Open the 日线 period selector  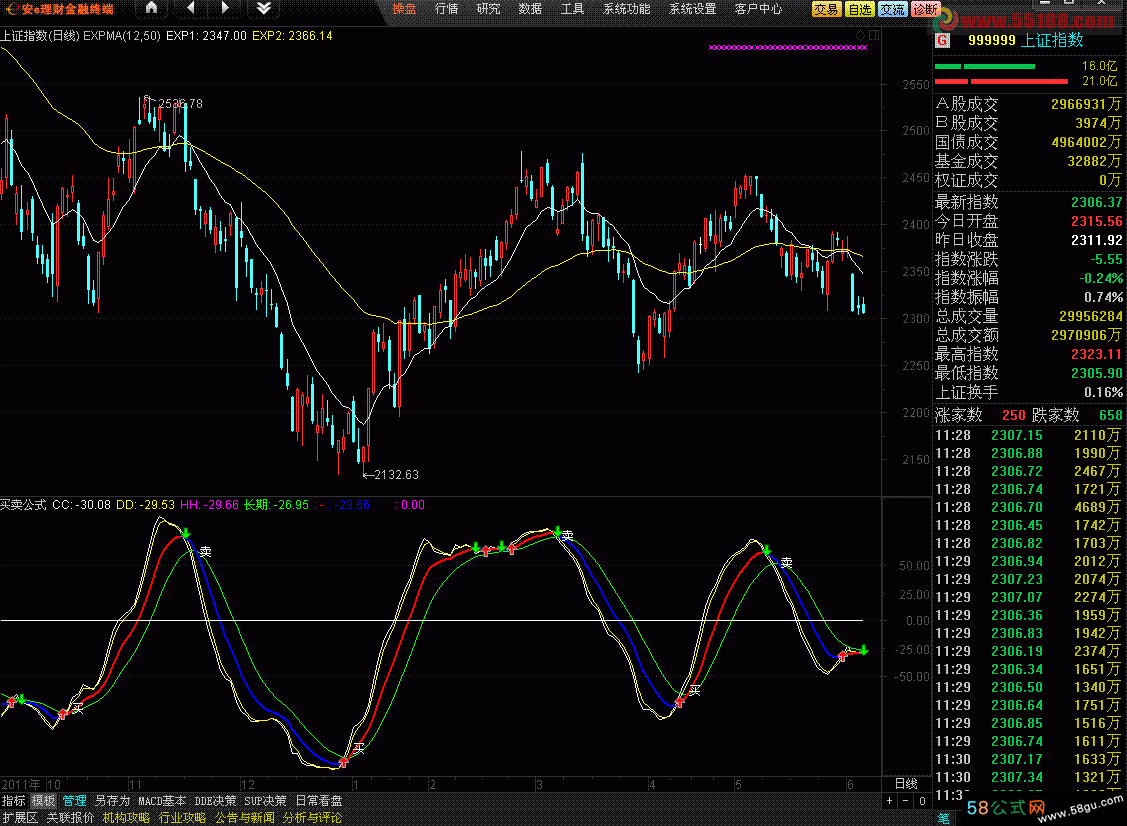(905, 783)
